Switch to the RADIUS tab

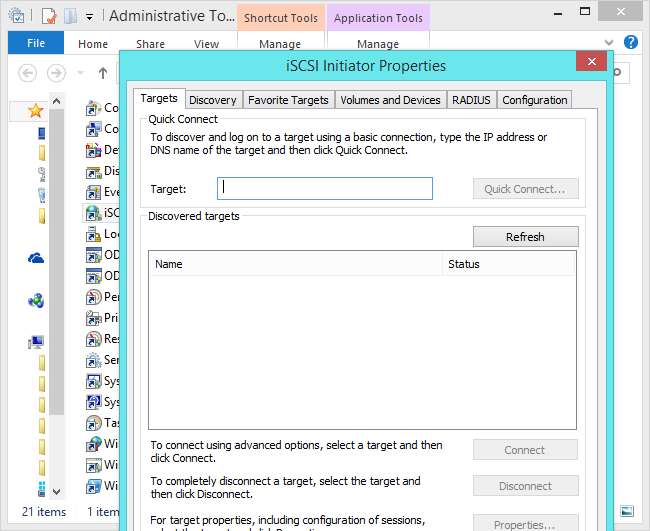(x=471, y=100)
